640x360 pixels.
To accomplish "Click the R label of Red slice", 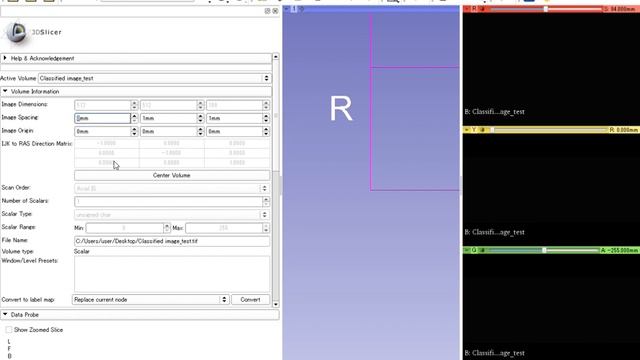I will pos(474,9).
